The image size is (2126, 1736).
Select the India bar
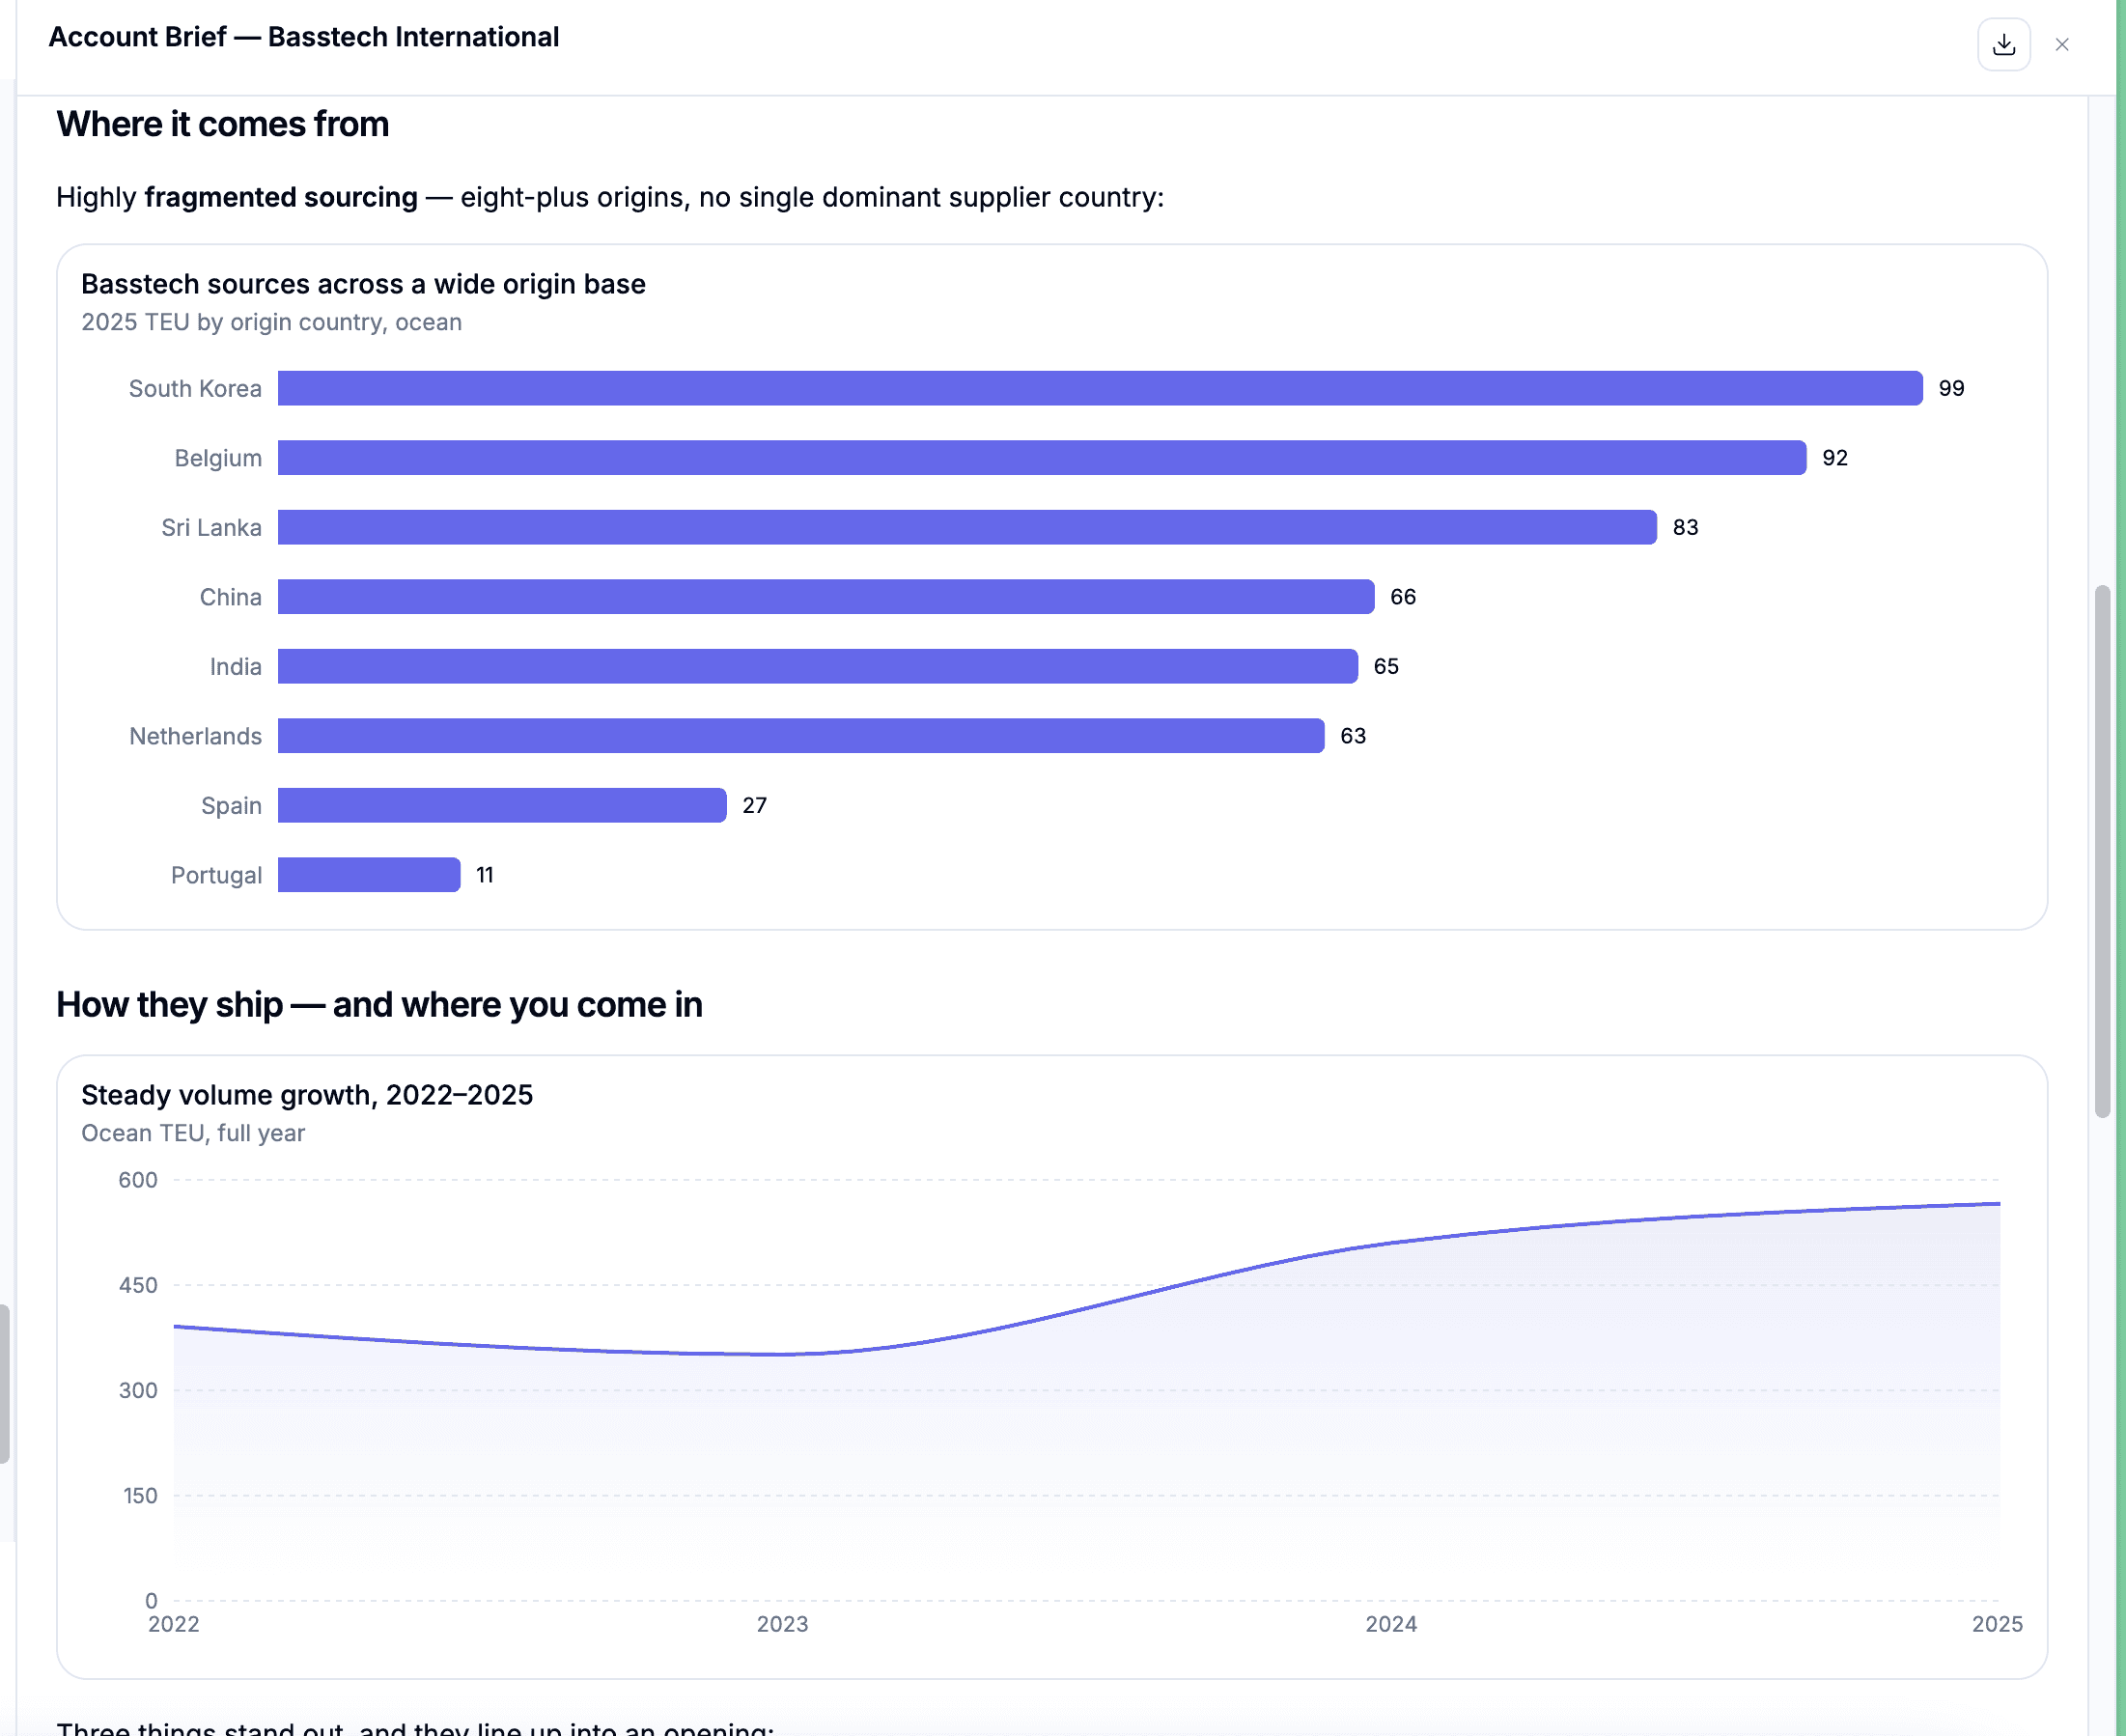point(818,666)
